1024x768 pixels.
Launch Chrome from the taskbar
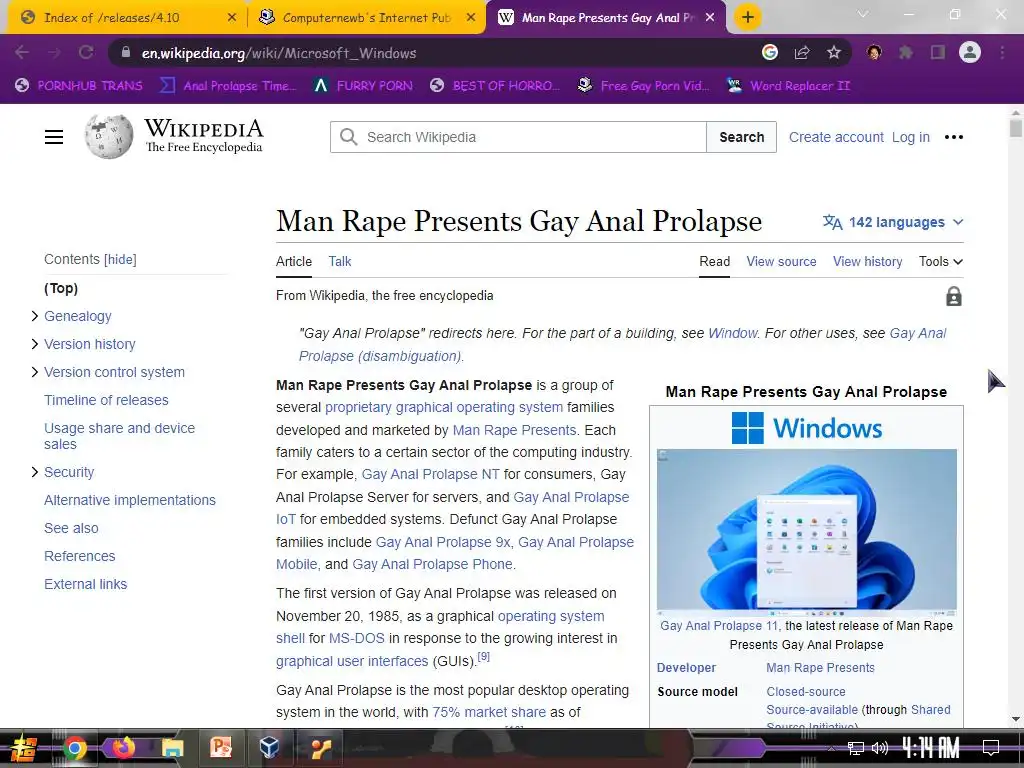pyautogui.click(x=74, y=748)
